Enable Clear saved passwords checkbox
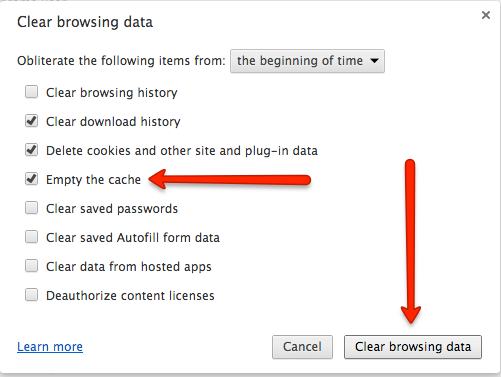This screenshot has height=377, width=501. coord(31,208)
